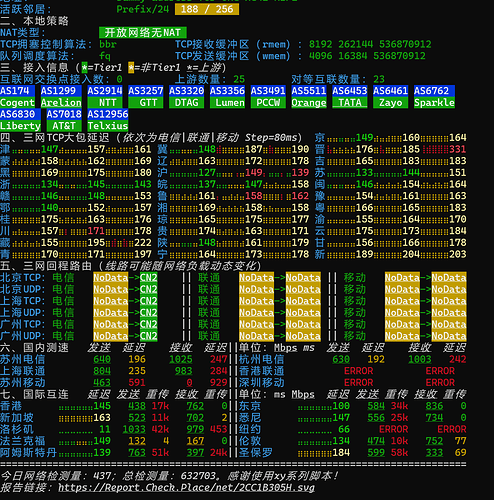
Task: Click the yellow '188 / 256' prefix badge
Action: pyautogui.click(x=207, y=9)
